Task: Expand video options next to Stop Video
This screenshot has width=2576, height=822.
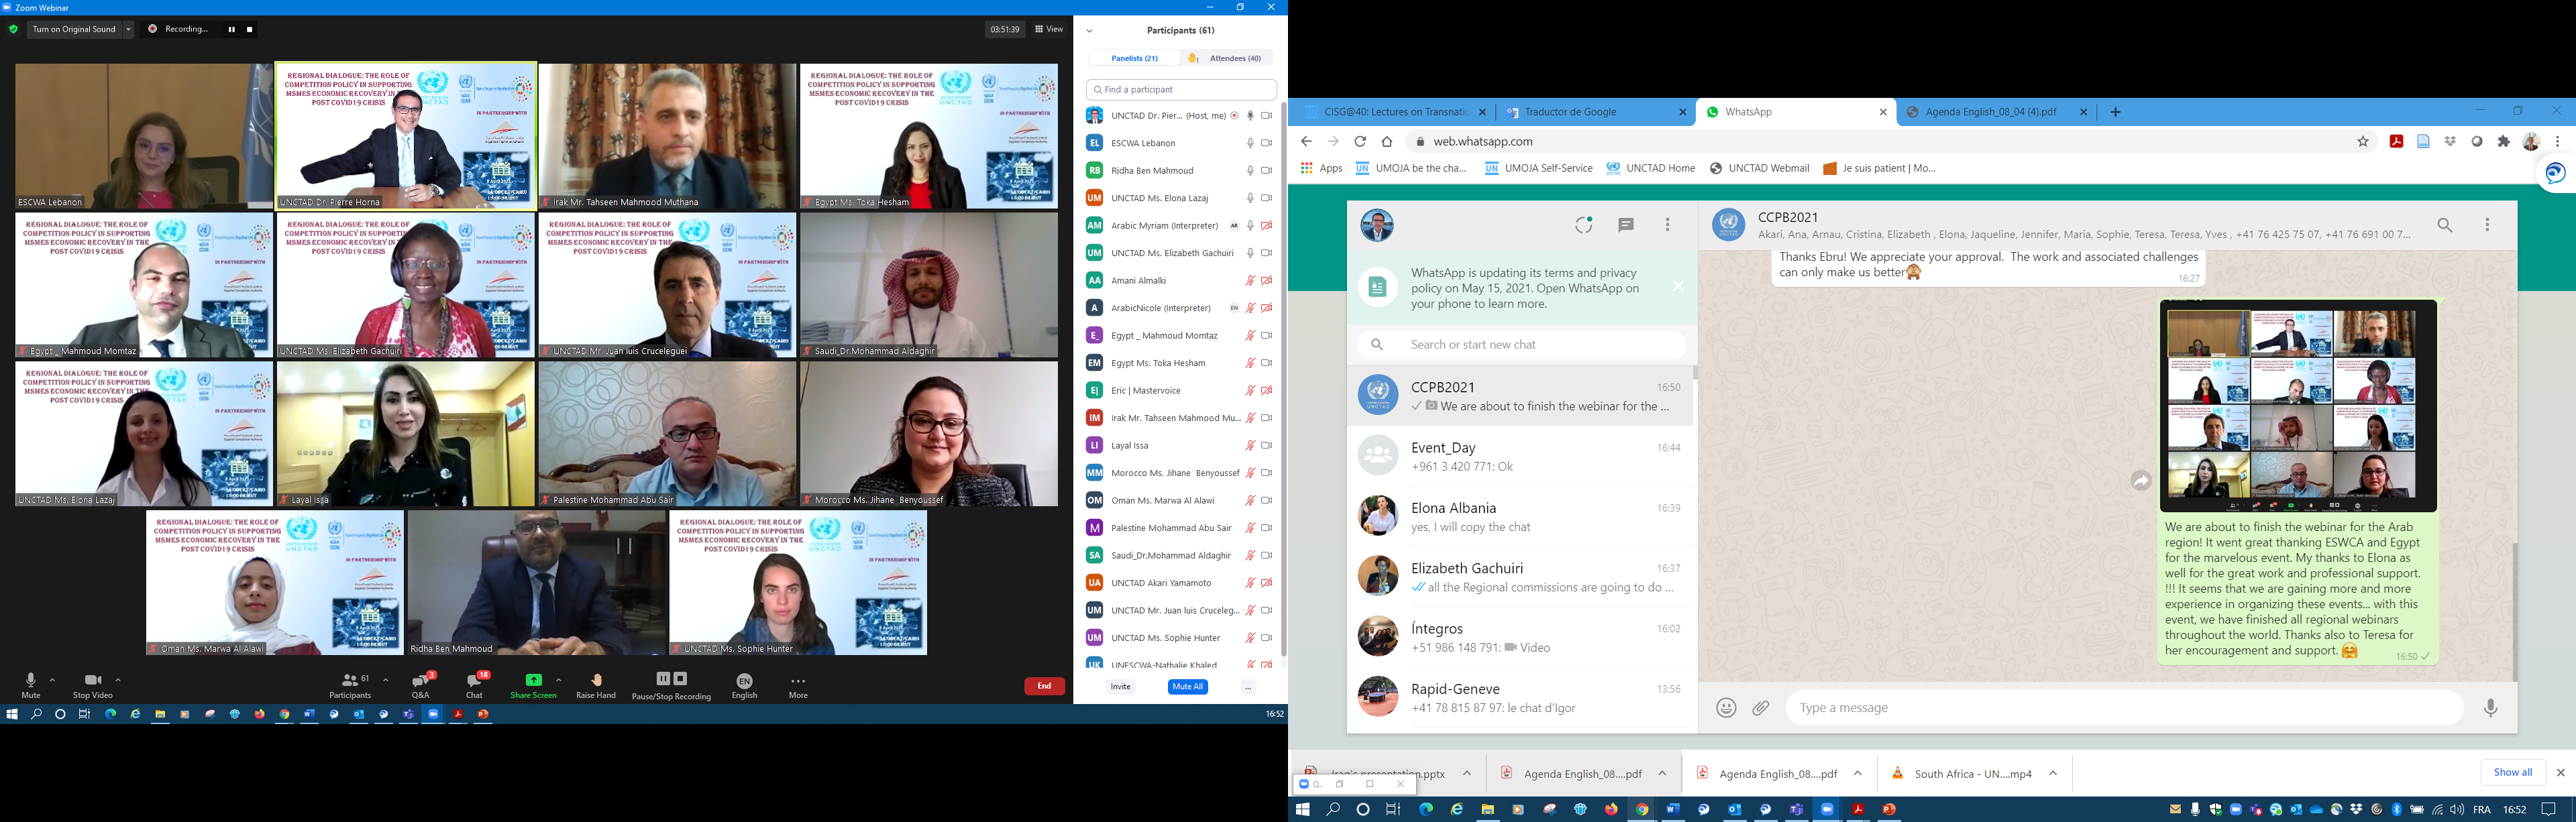Action: pos(118,680)
